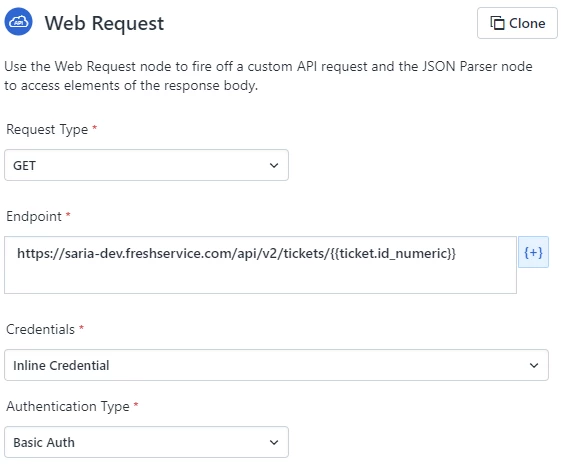Screen dimensions: 564x470
Task: Click the Request Type field label
Action: [47, 129]
